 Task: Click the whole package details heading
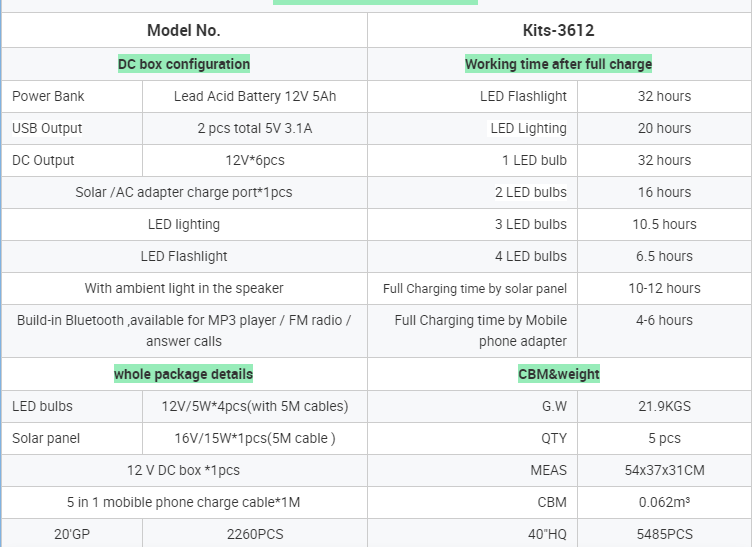coord(183,374)
